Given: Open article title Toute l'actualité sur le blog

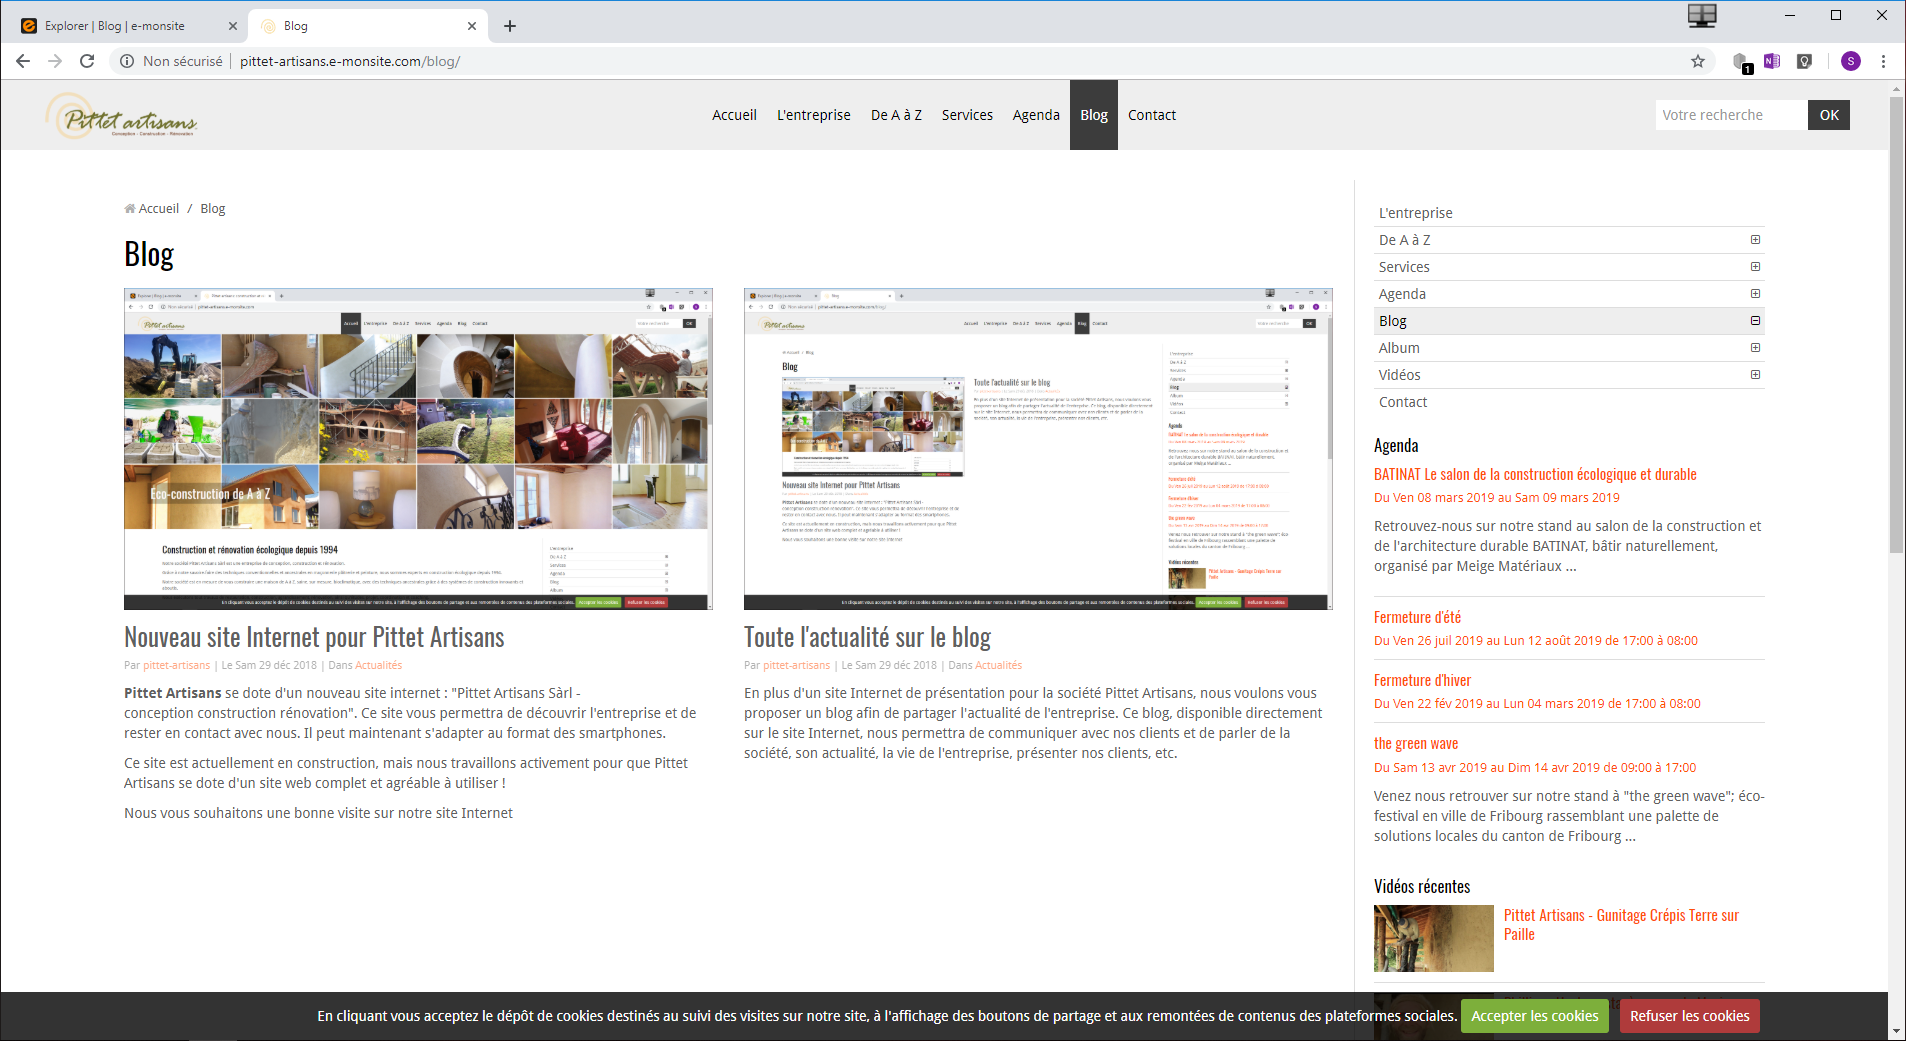Looking at the screenshot, I should tap(867, 638).
